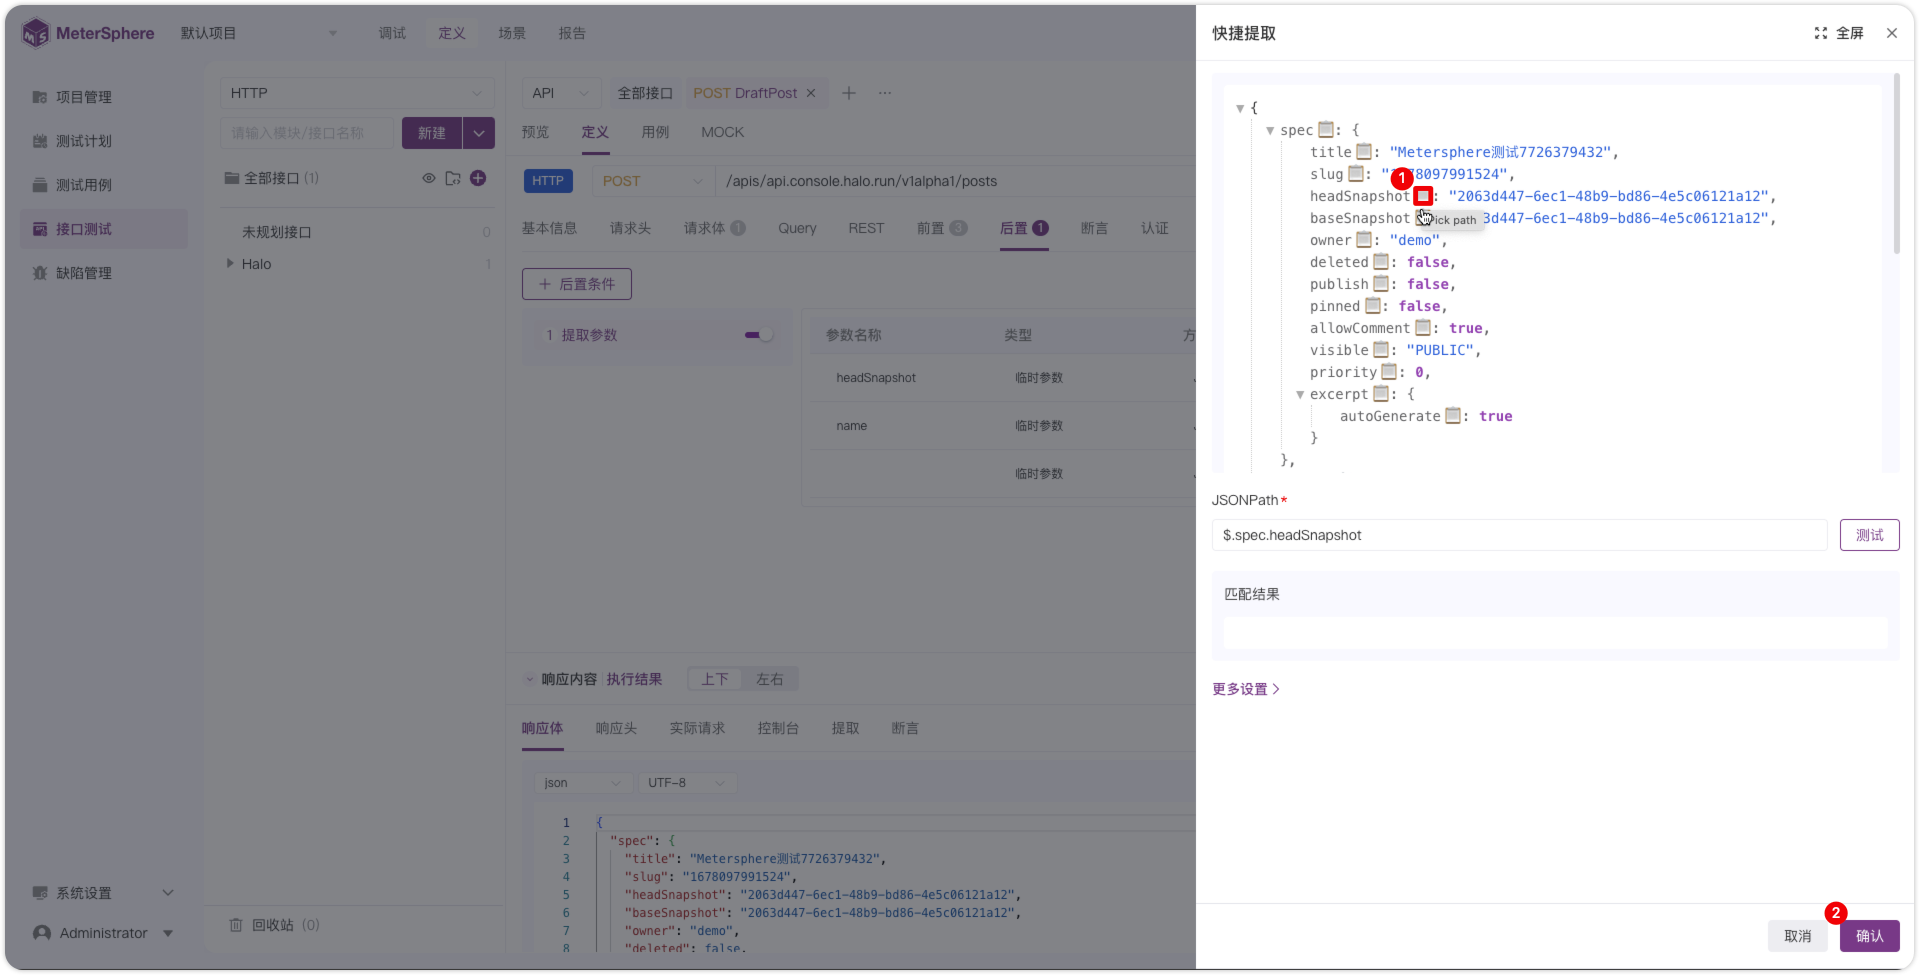Open the Administrator user menu
1919x975 pixels.
coord(104,933)
